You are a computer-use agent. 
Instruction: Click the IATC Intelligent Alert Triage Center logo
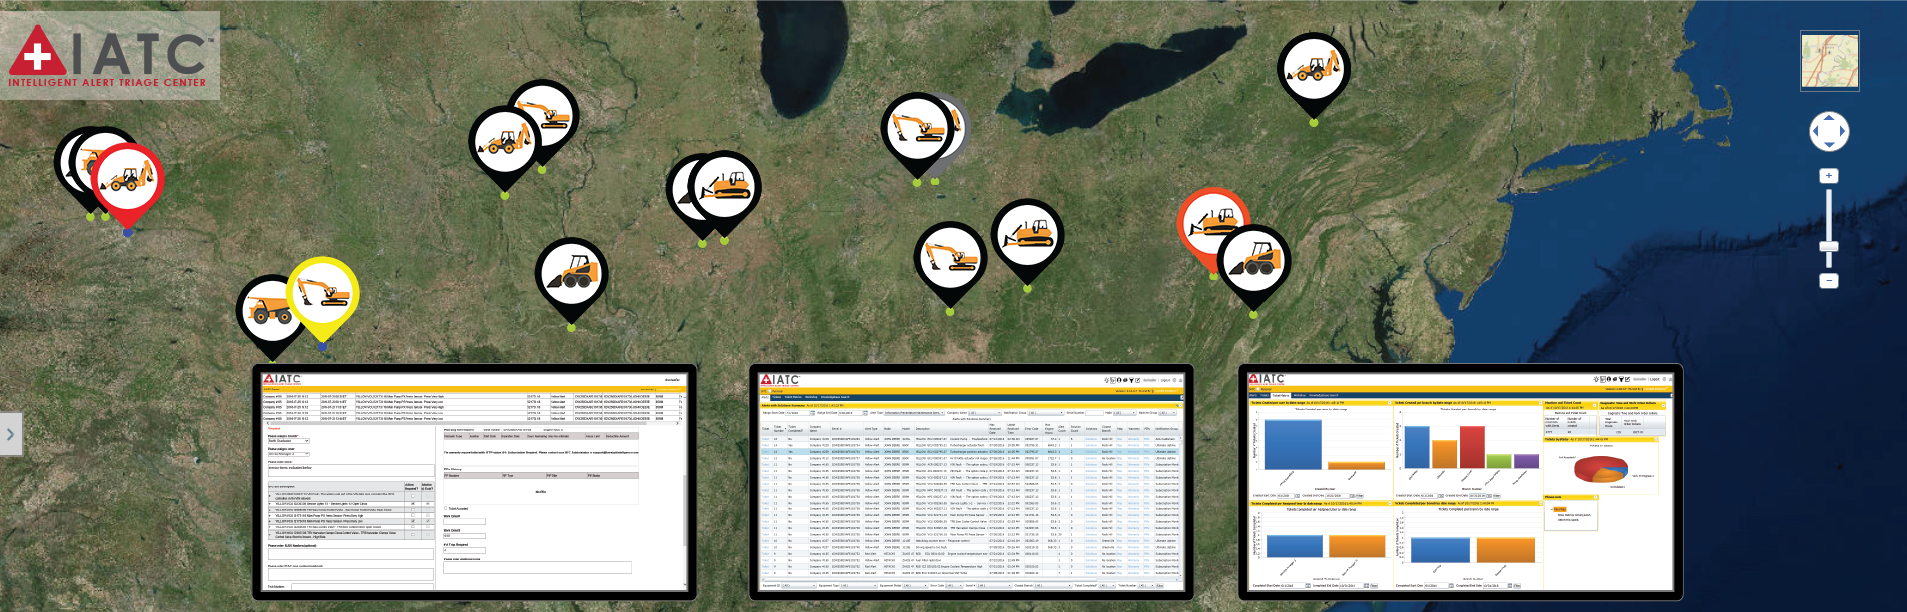(109, 55)
